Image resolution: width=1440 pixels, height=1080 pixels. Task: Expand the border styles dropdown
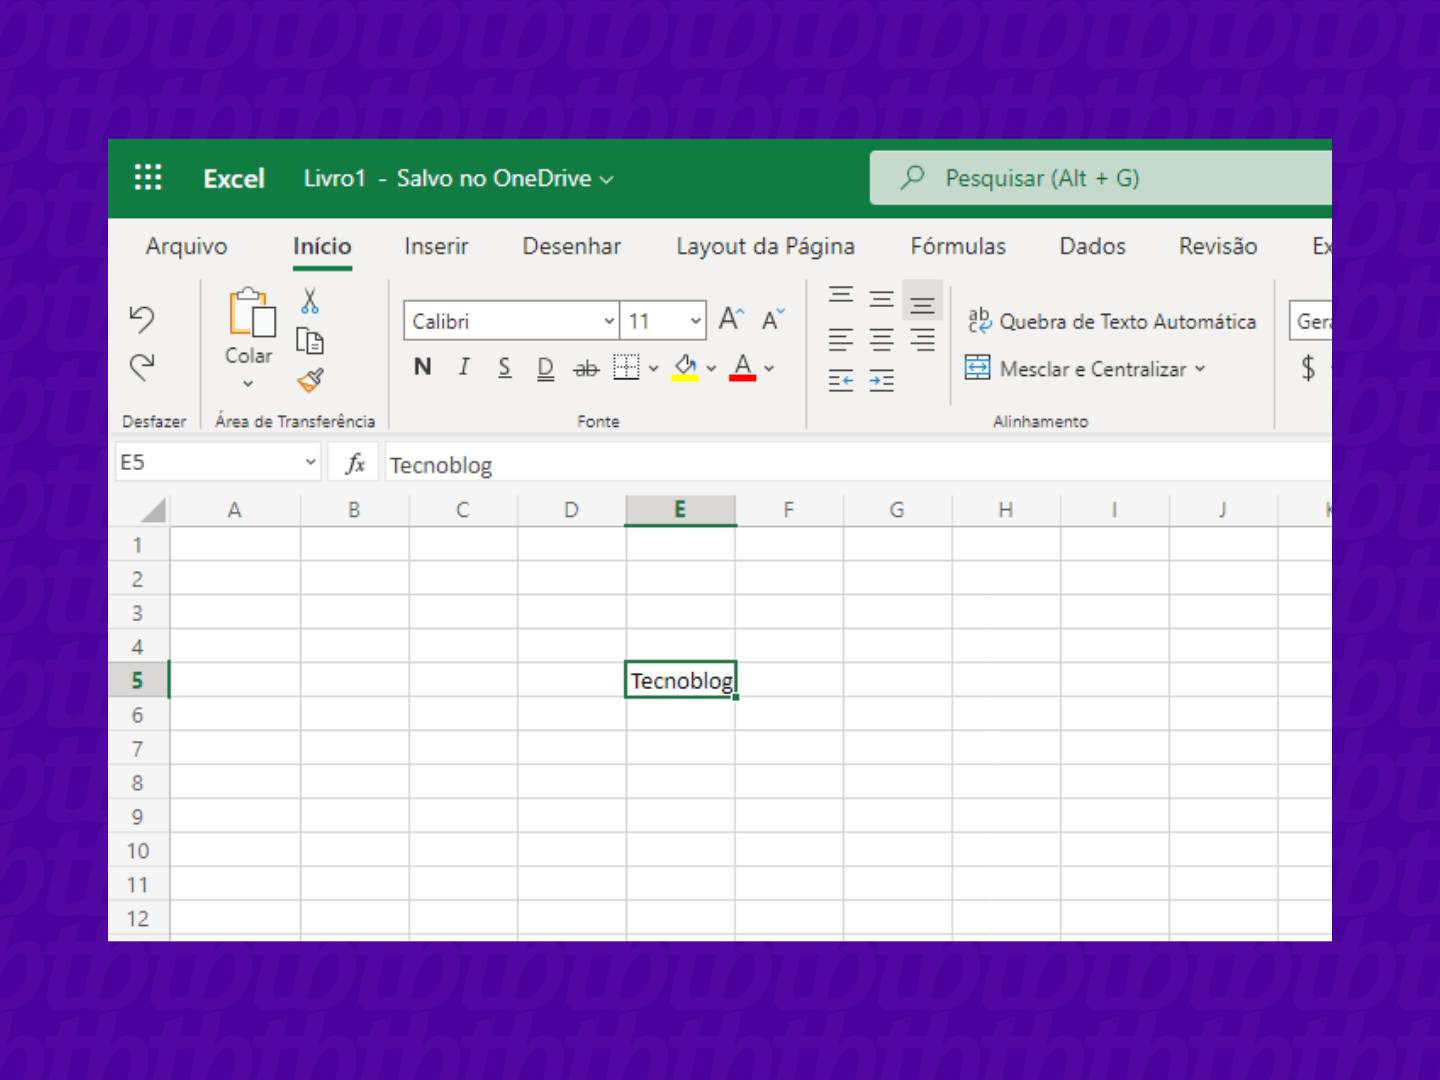[x=652, y=368]
